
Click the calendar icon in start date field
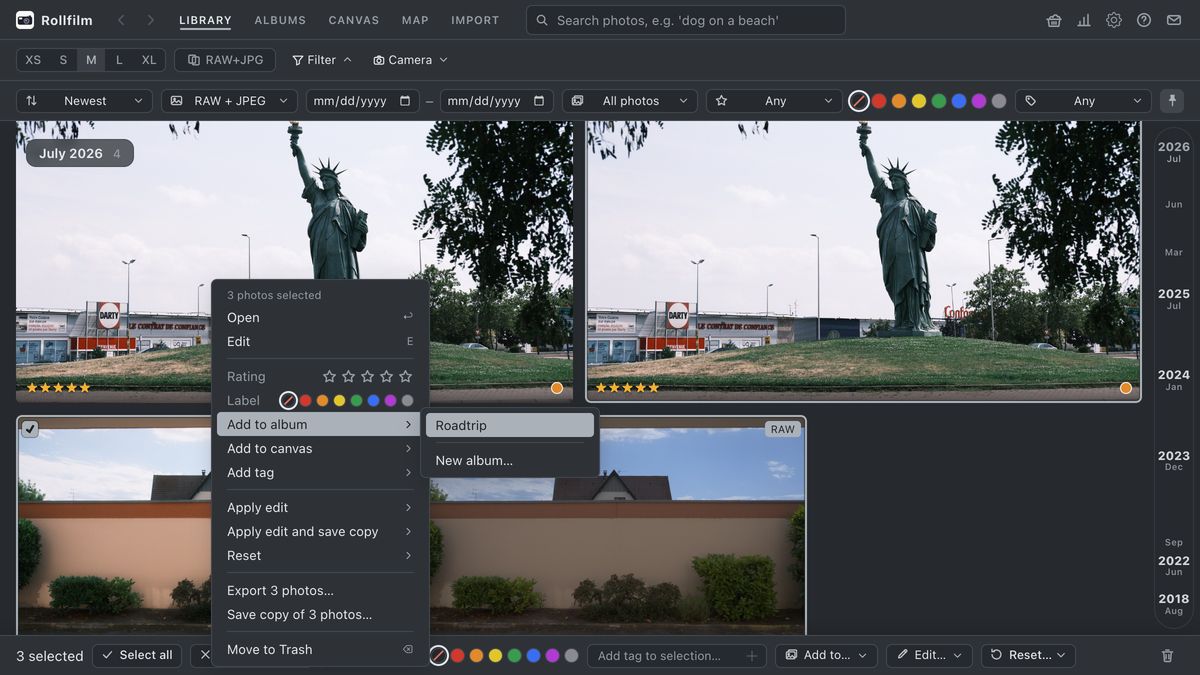(405, 101)
